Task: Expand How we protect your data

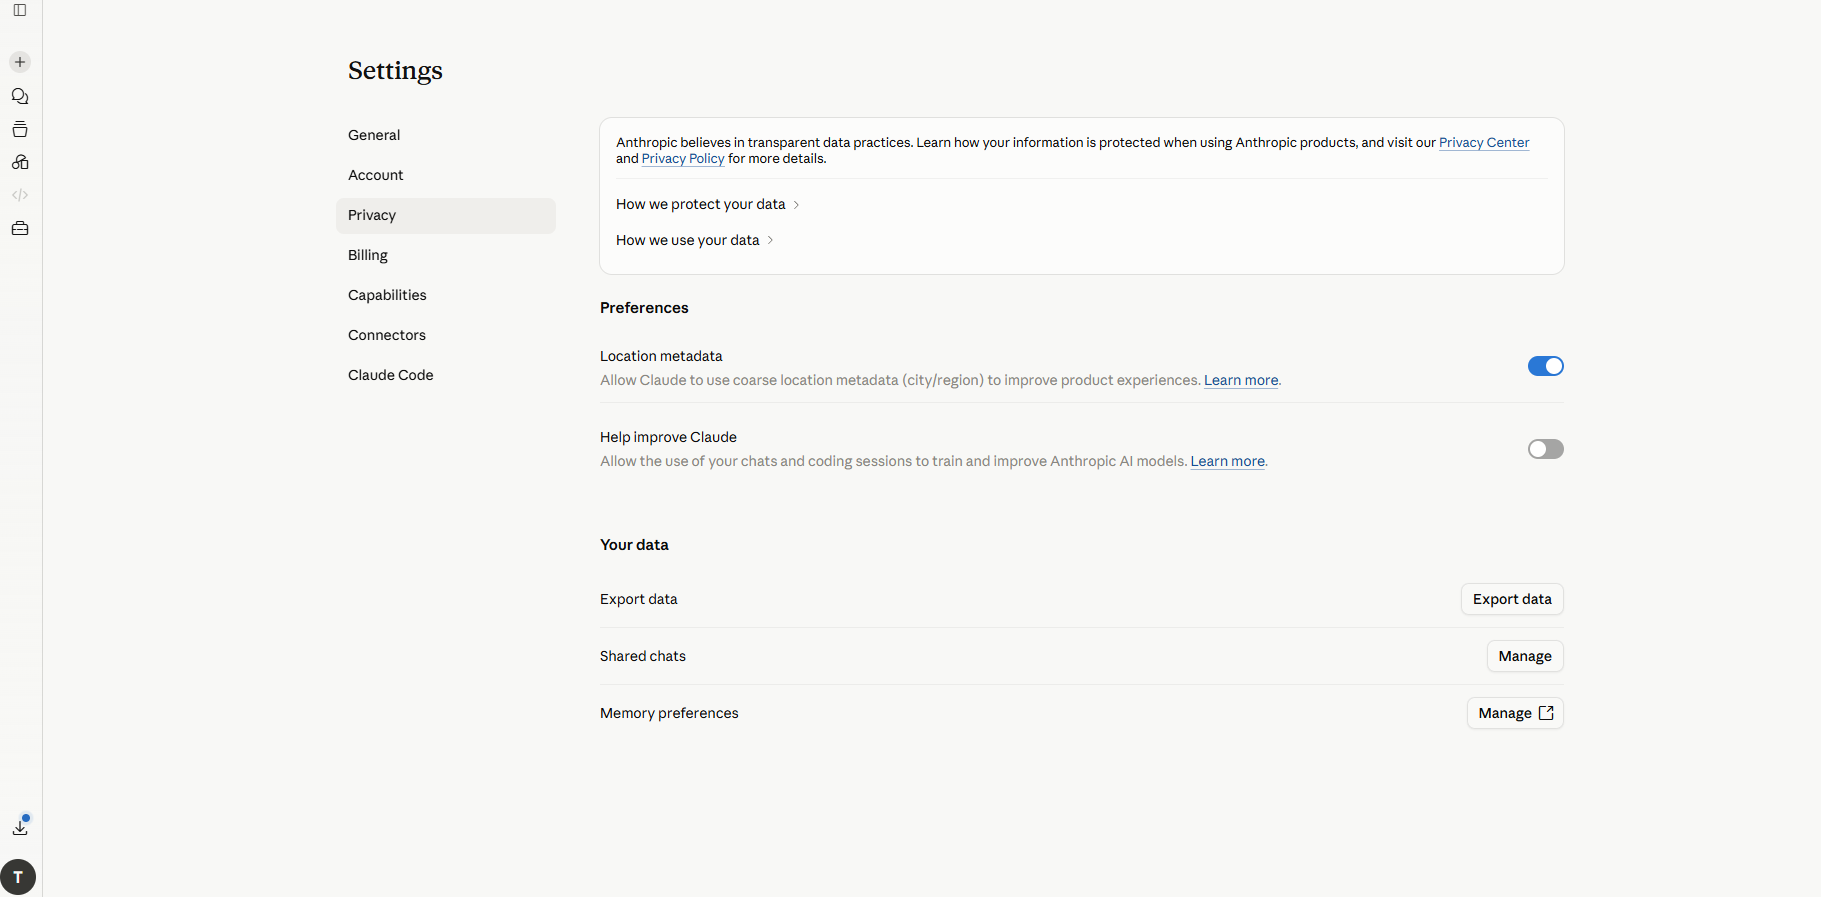Action: [x=708, y=204]
